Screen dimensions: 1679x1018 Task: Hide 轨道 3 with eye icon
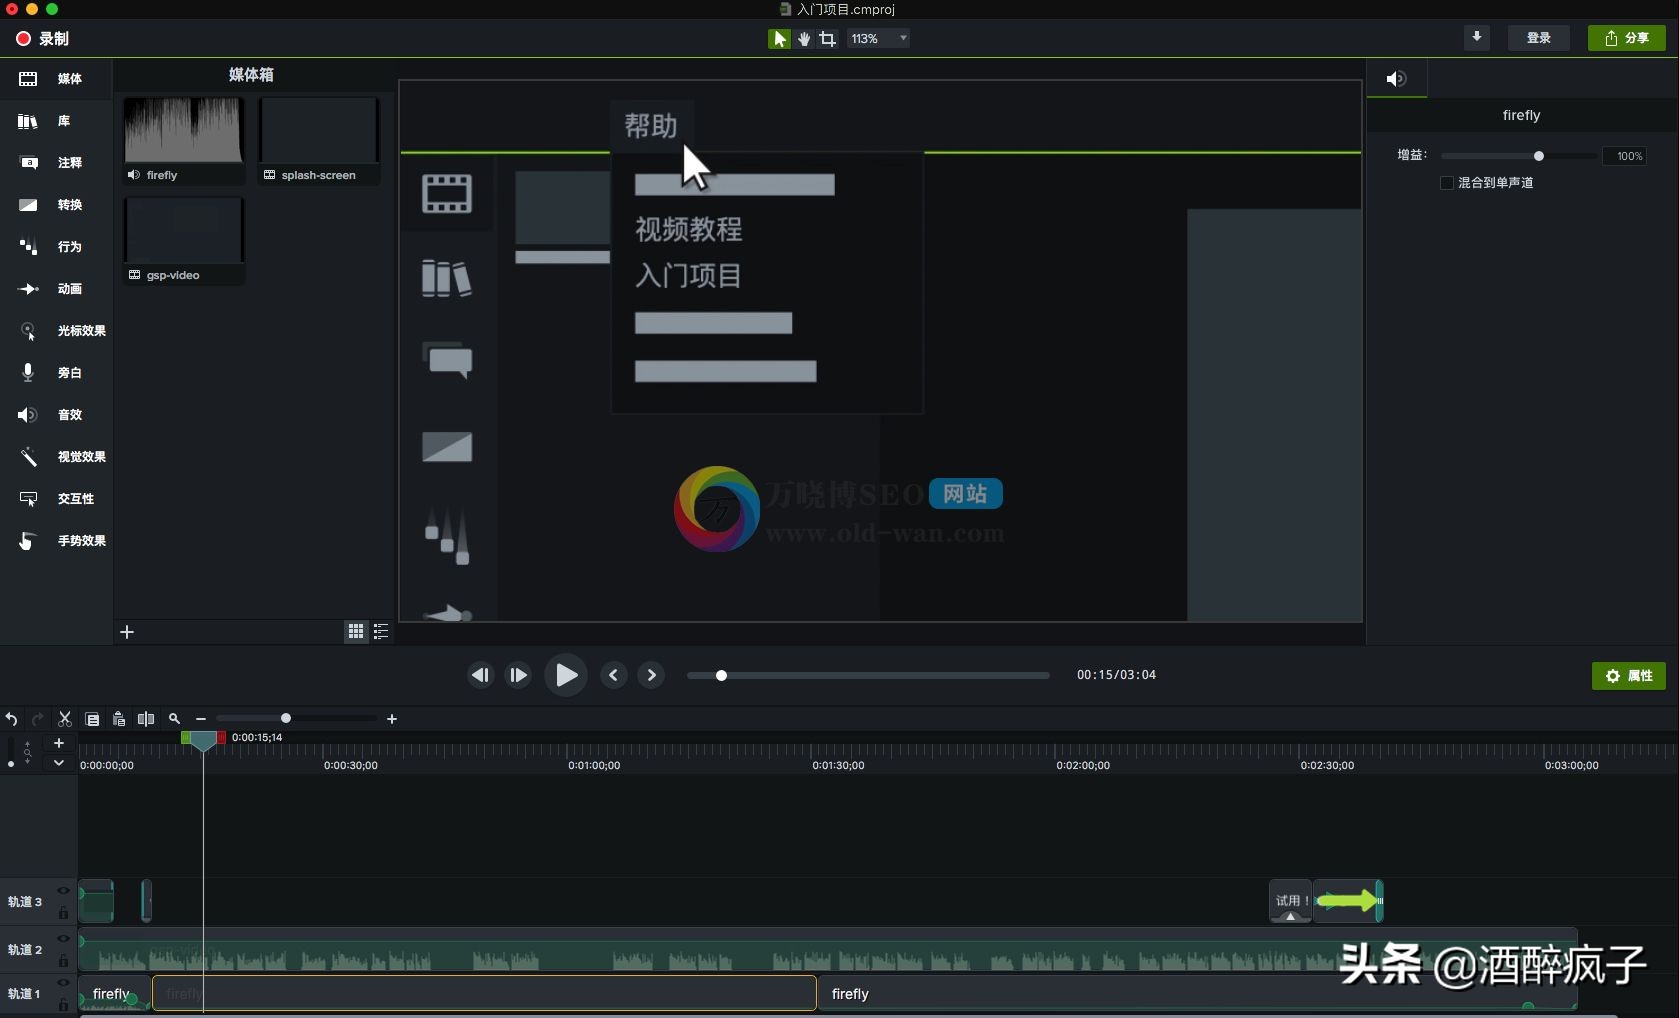tap(63, 891)
